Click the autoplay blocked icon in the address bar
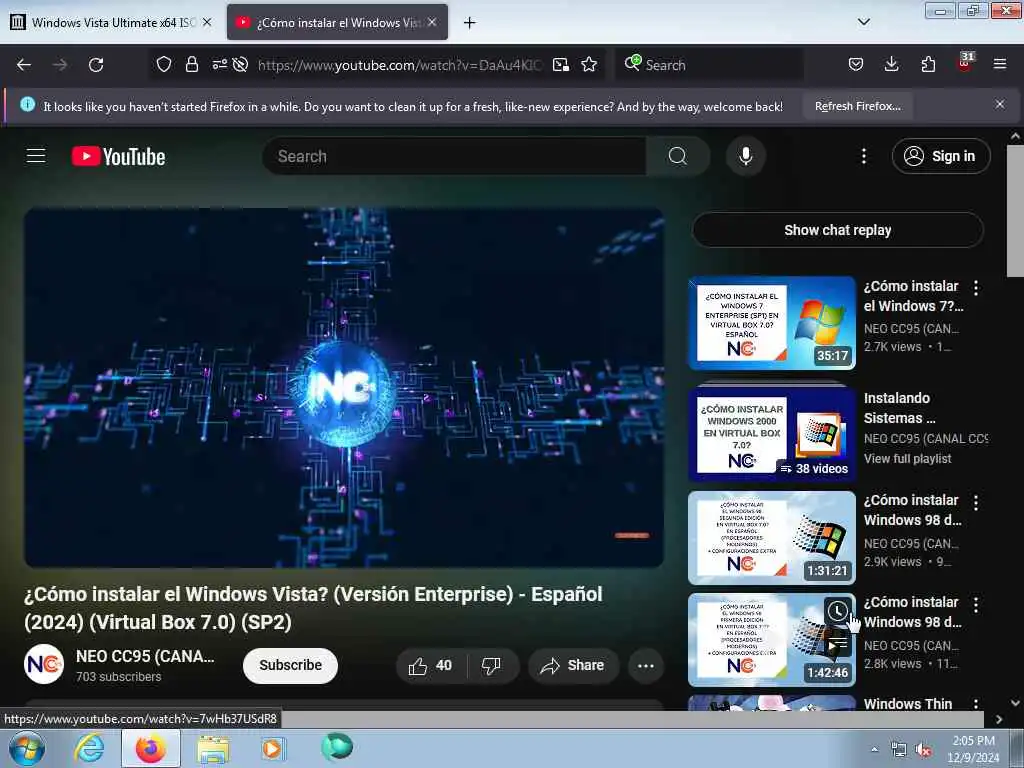Screen dimensions: 1024x768 (x=240, y=65)
